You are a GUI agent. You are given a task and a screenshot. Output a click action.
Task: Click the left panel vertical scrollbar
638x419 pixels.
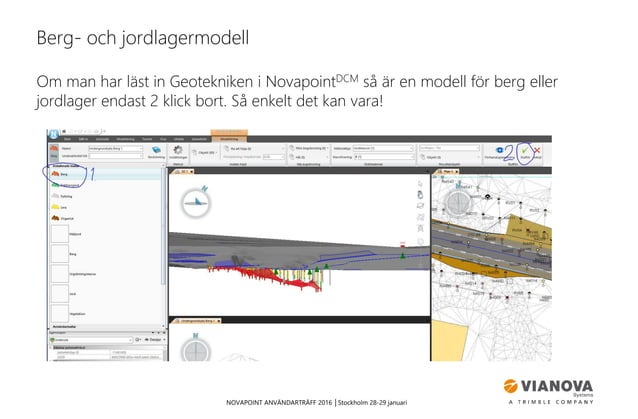pyautogui.click(x=164, y=228)
